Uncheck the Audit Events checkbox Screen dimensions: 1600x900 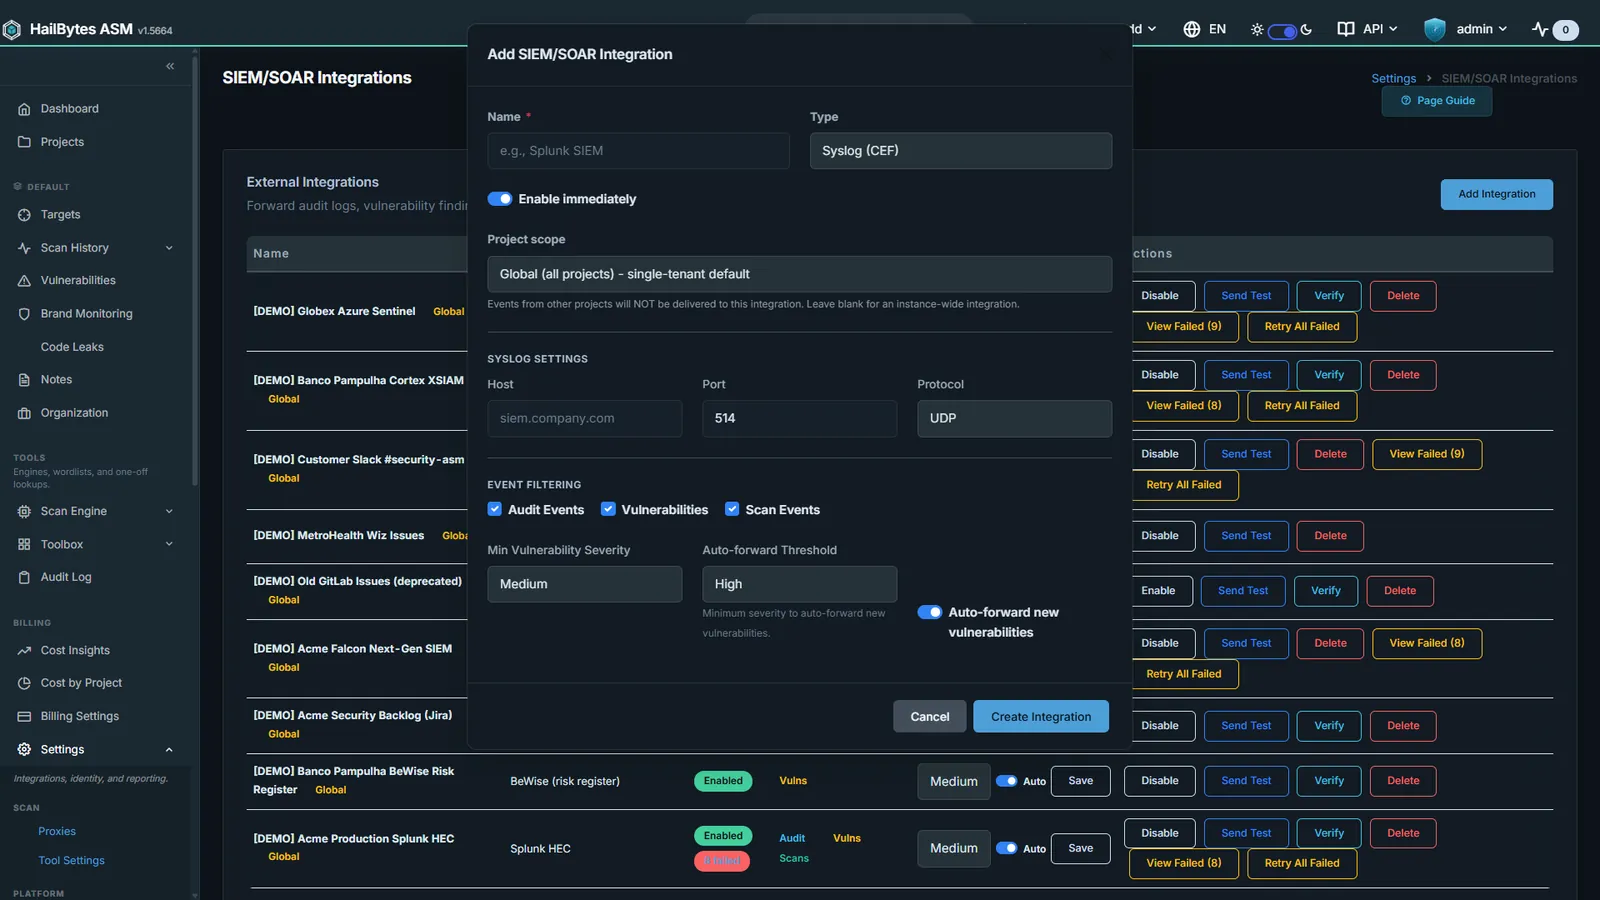coord(494,509)
